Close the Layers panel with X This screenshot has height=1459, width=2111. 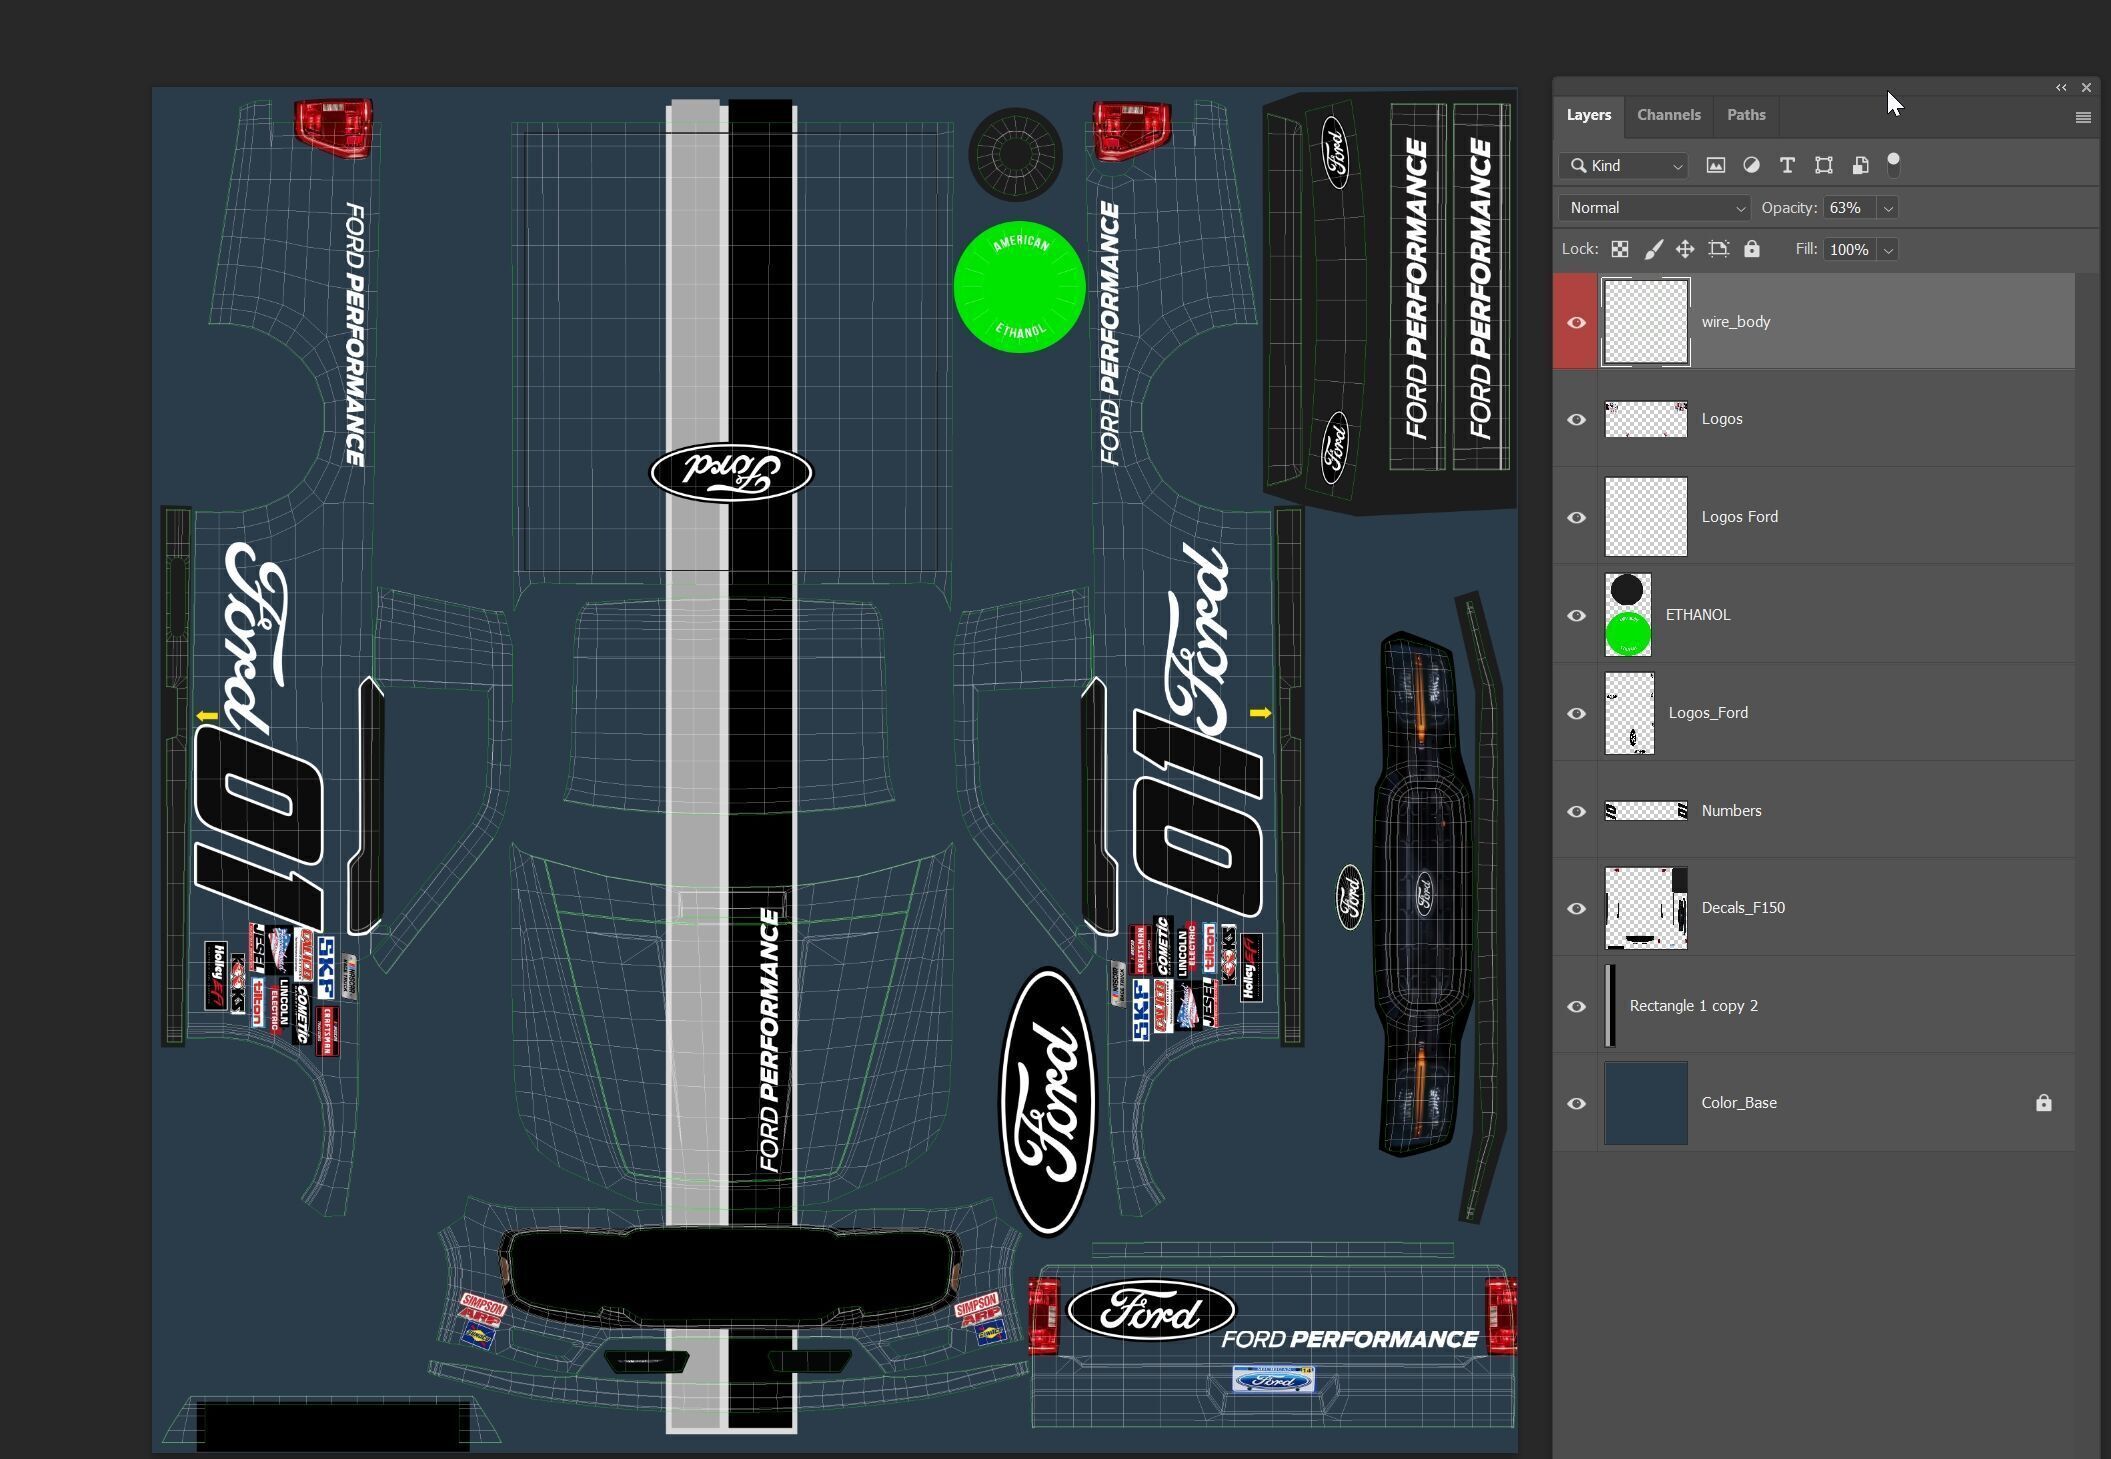point(2086,88)
